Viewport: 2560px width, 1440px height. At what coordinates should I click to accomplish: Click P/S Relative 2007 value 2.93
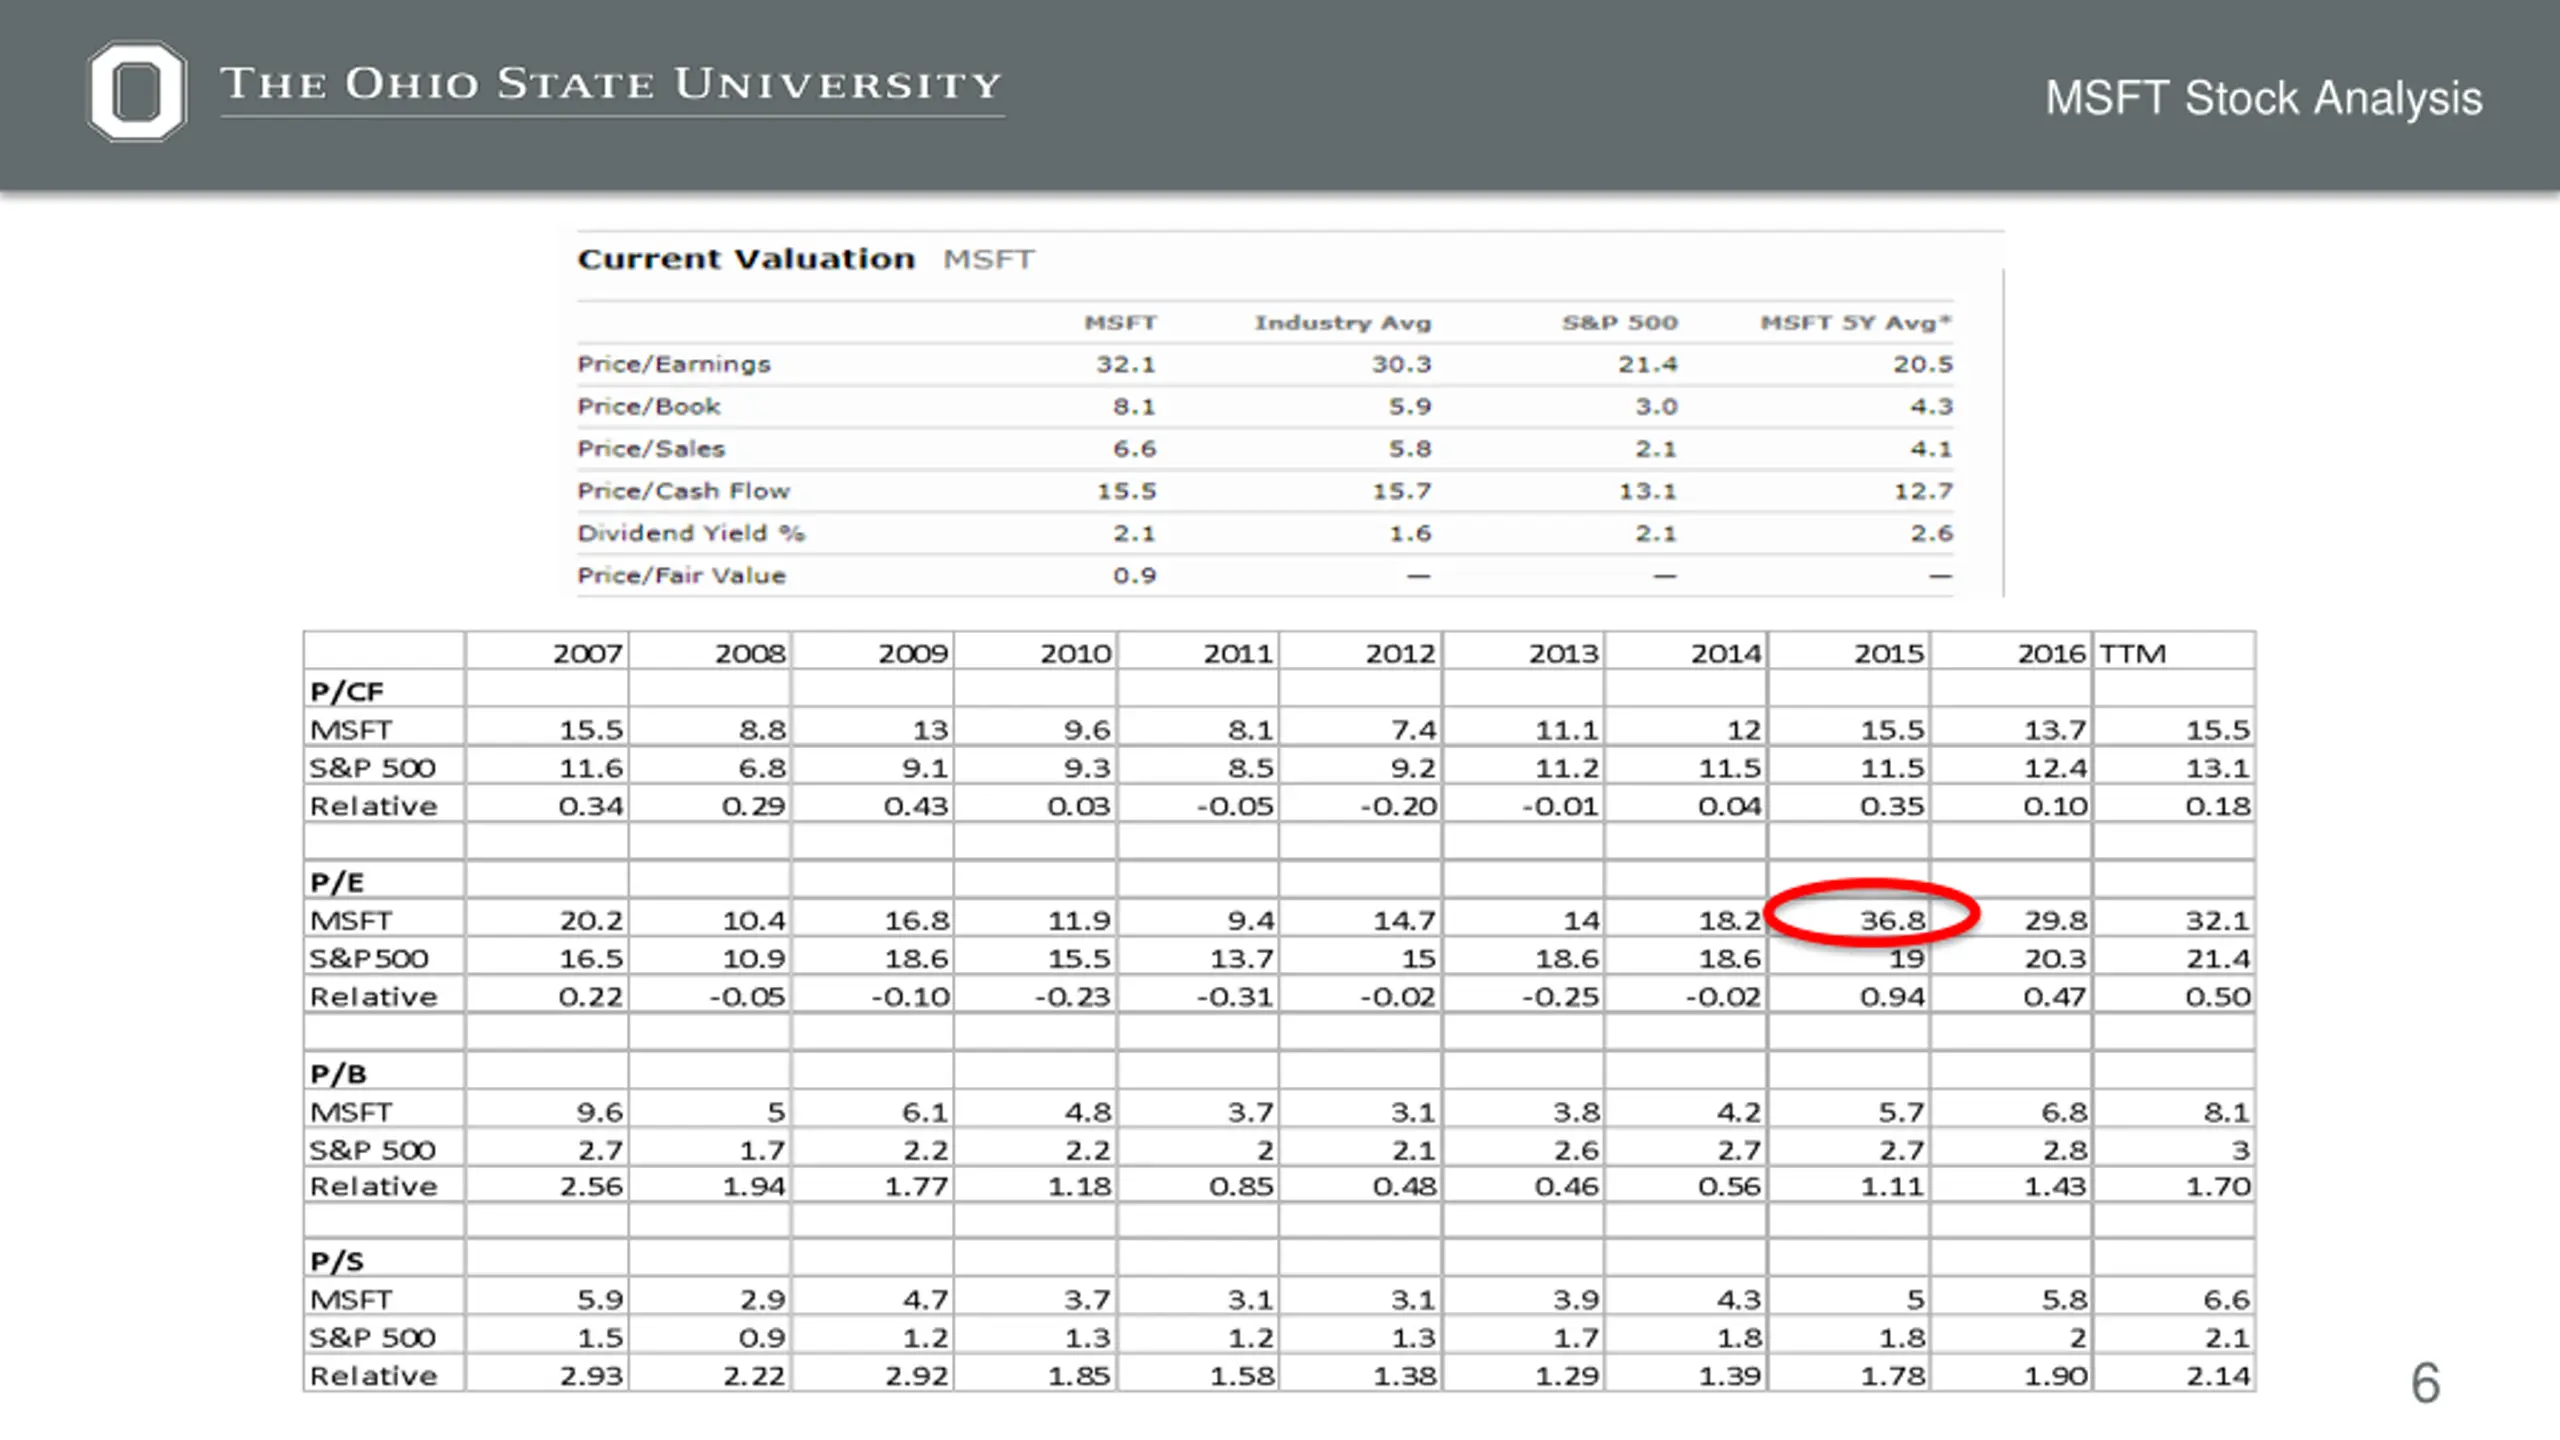click(x=591, y=1376)
